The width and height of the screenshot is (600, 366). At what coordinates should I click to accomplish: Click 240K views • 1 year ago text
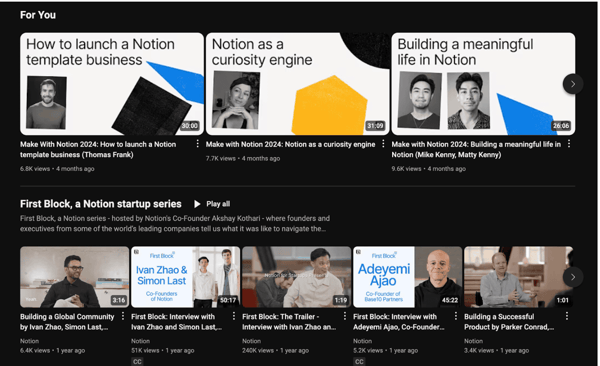[275, 350]
